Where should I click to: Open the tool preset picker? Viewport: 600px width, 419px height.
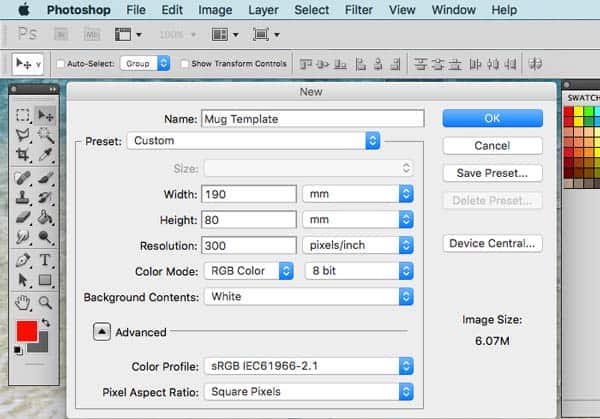[x=28, y=64]
